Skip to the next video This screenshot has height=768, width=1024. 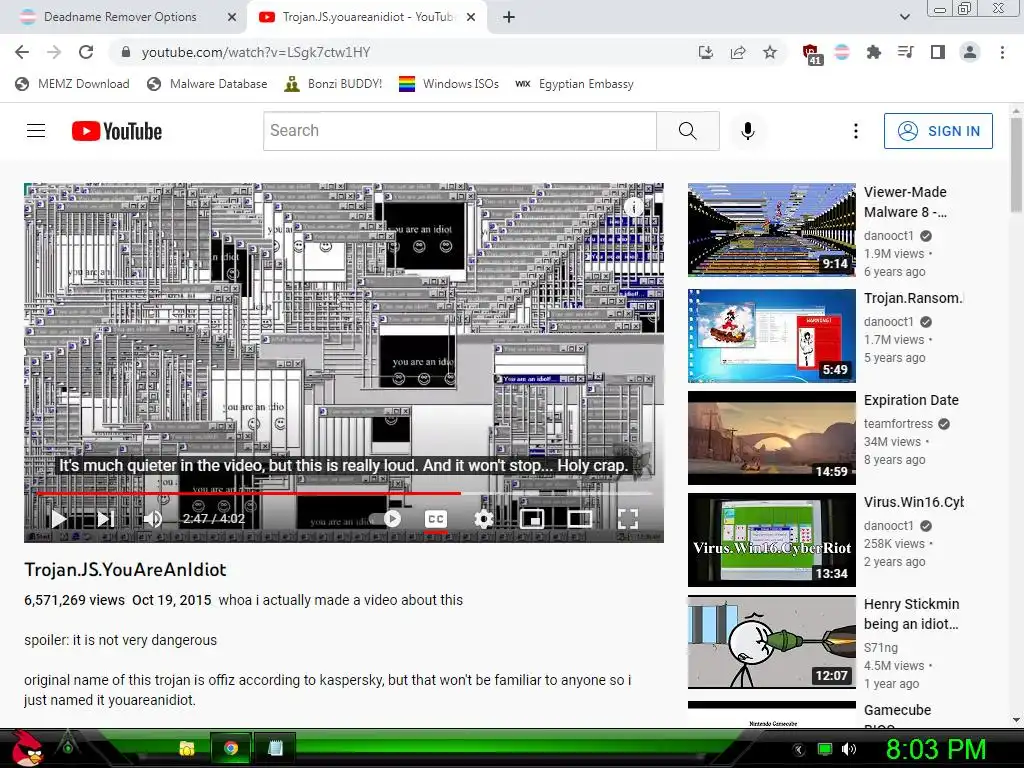106,519
